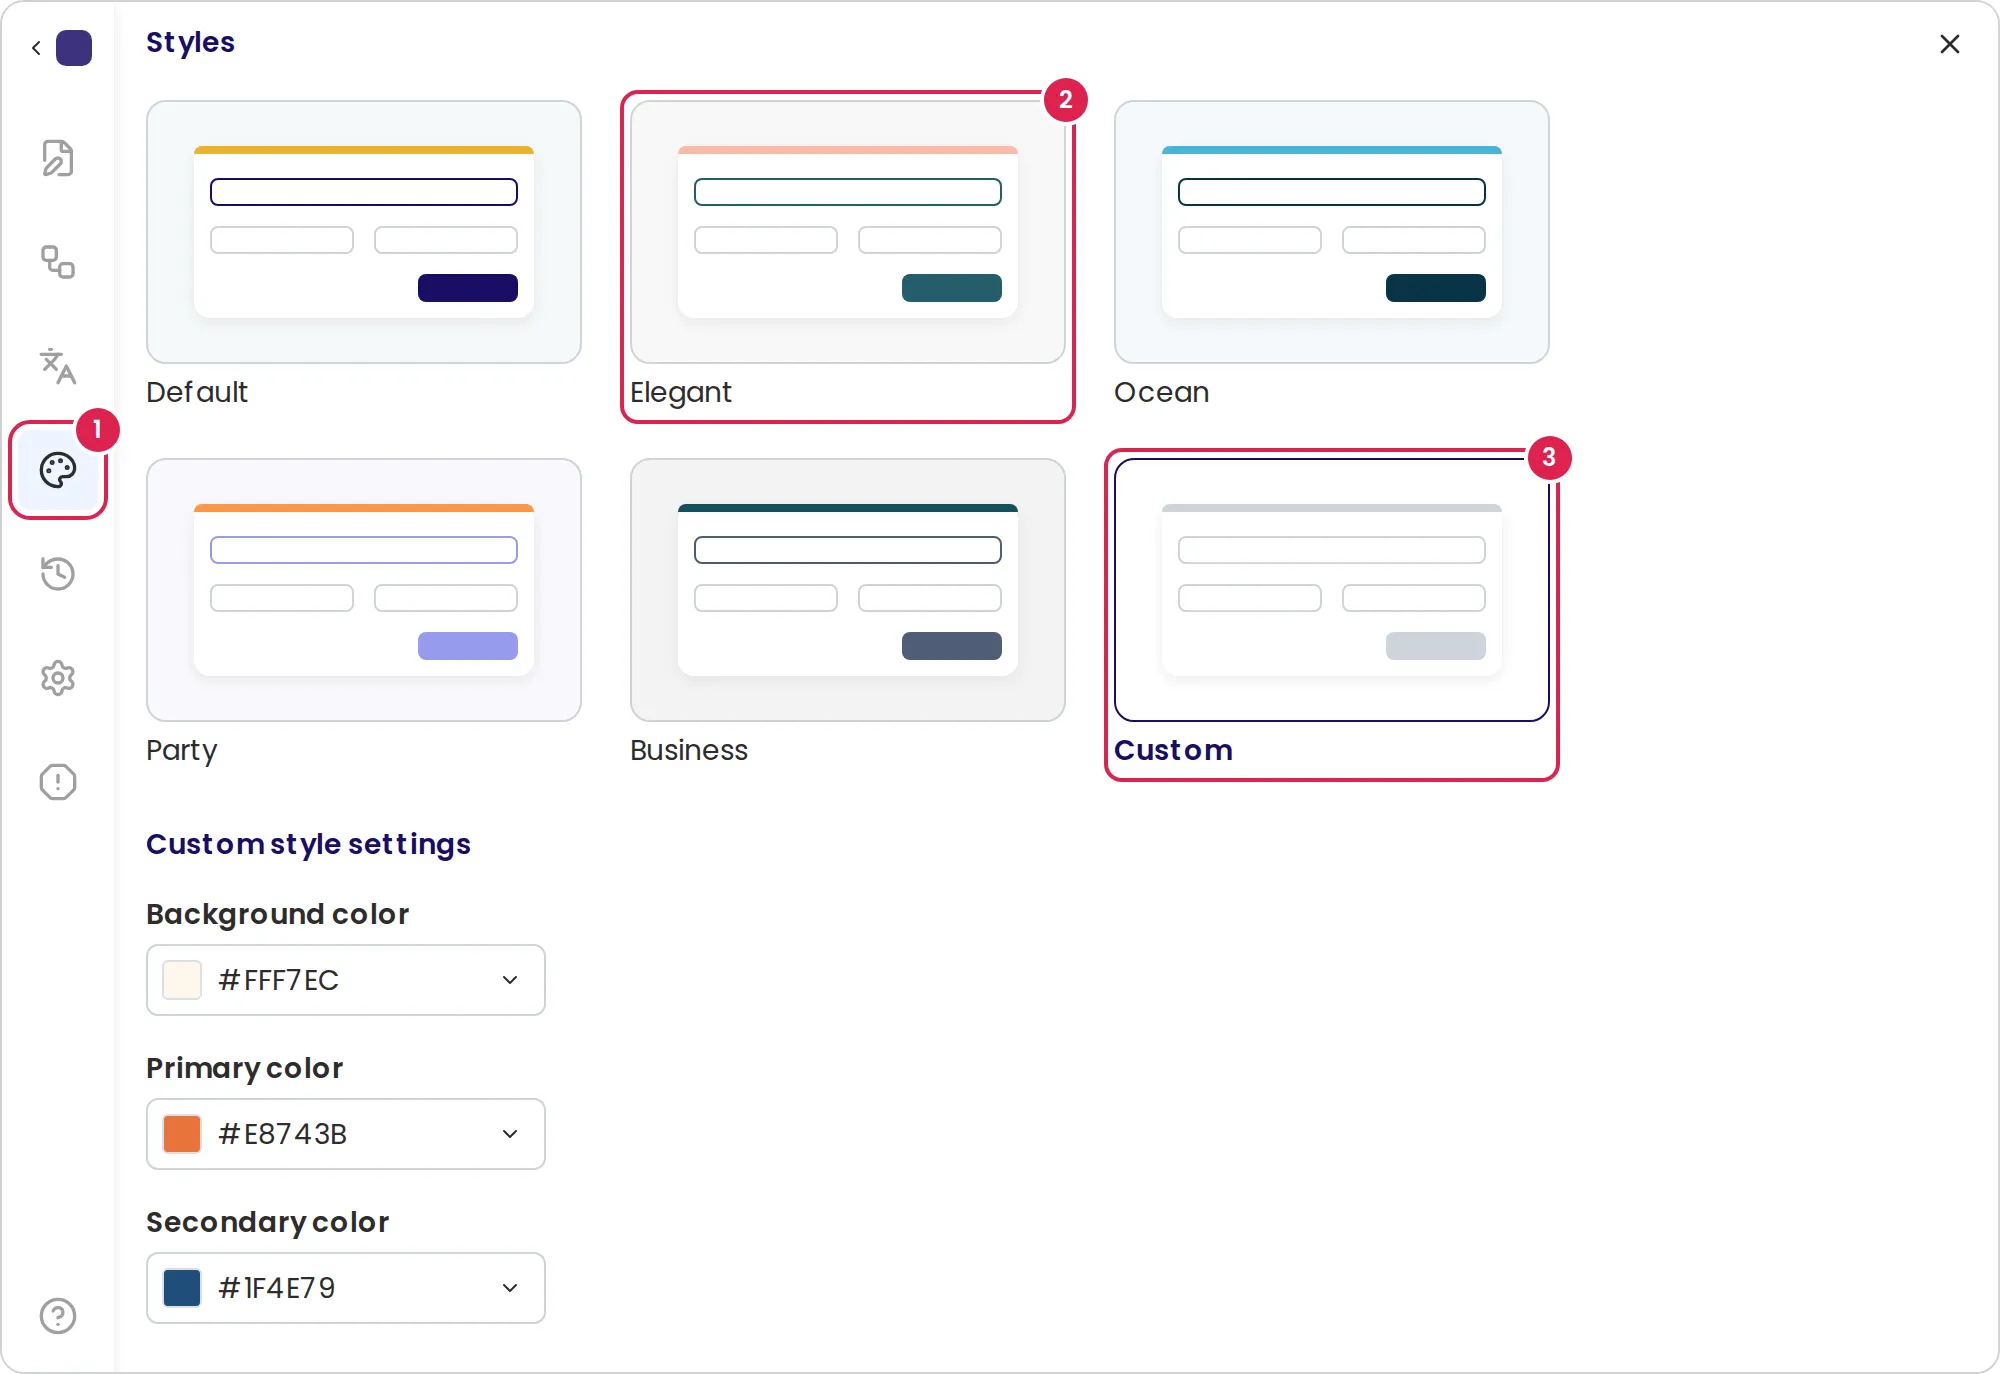The height and width of the screenshot is (1374, 2000).
Task: Click the Ocean style label
Action: (x=1162, y=392)
